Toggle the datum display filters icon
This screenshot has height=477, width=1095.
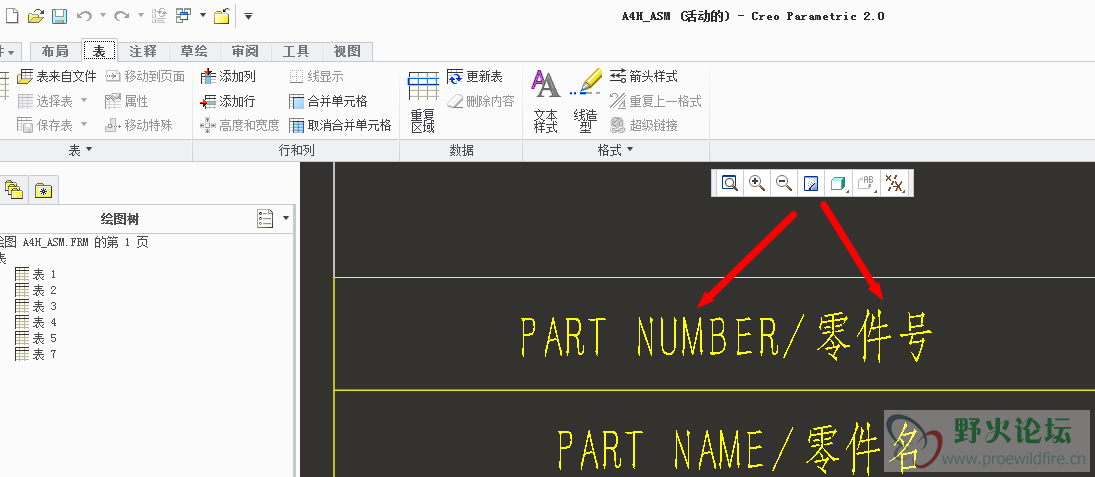(895, 183)
